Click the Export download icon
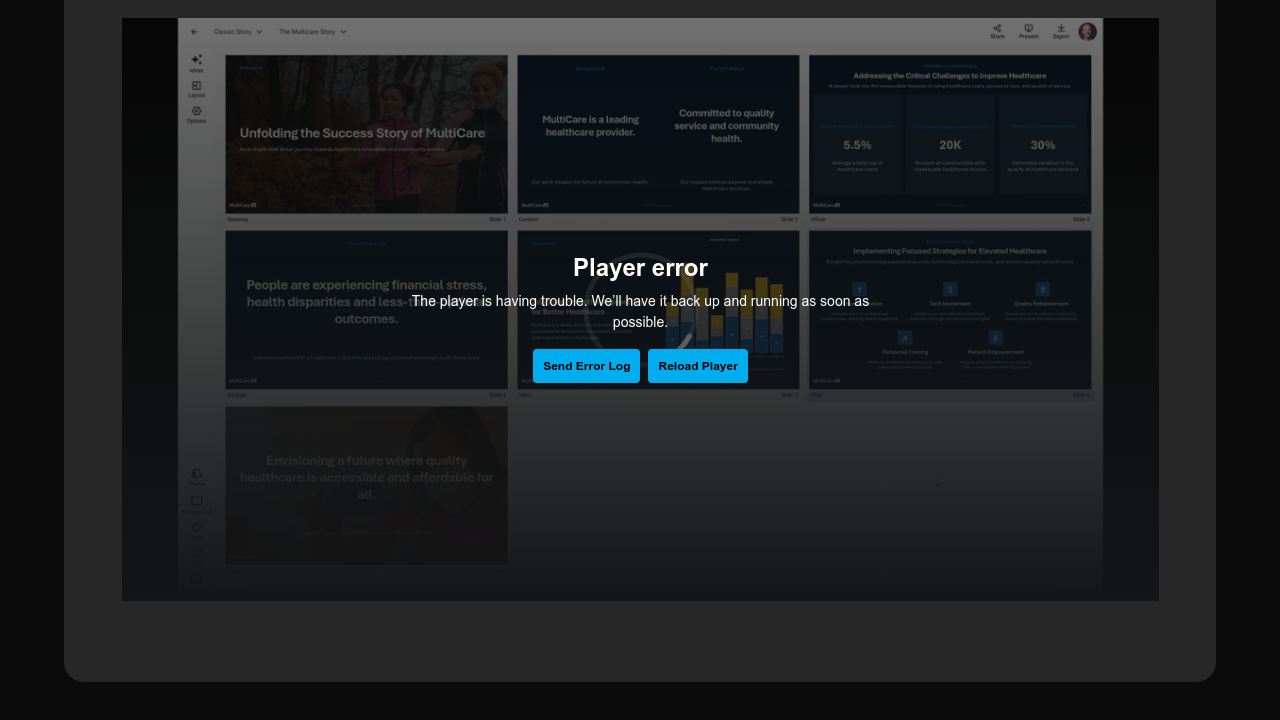 (1061, 31)
